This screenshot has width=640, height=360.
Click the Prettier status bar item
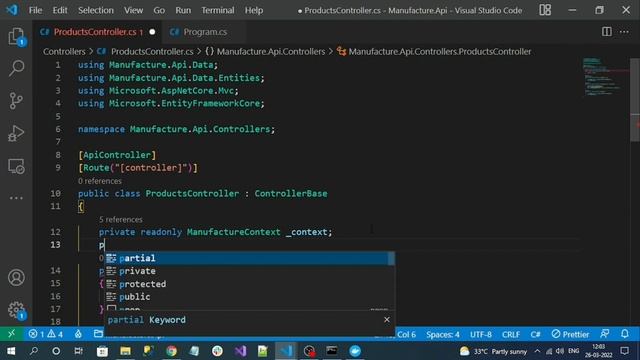[x=570, y=334]
